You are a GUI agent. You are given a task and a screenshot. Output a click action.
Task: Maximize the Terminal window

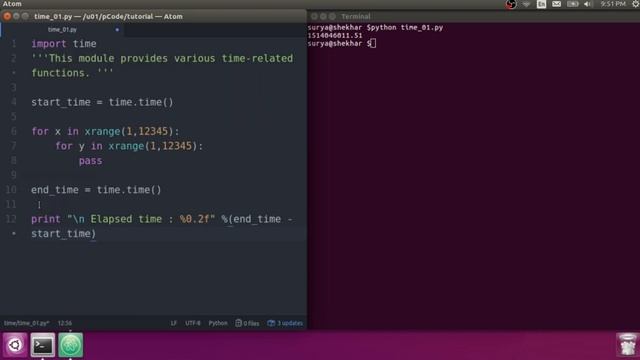332,16
